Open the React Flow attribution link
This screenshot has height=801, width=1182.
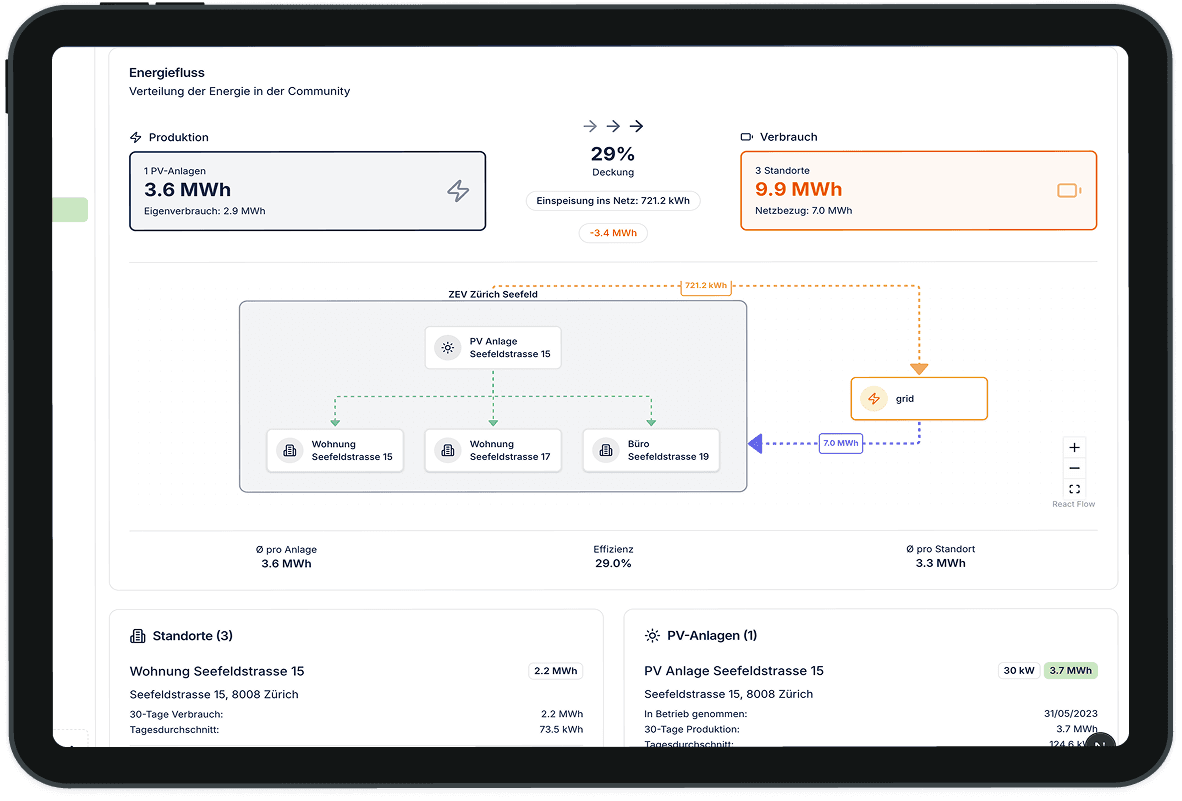[1073, 504]
